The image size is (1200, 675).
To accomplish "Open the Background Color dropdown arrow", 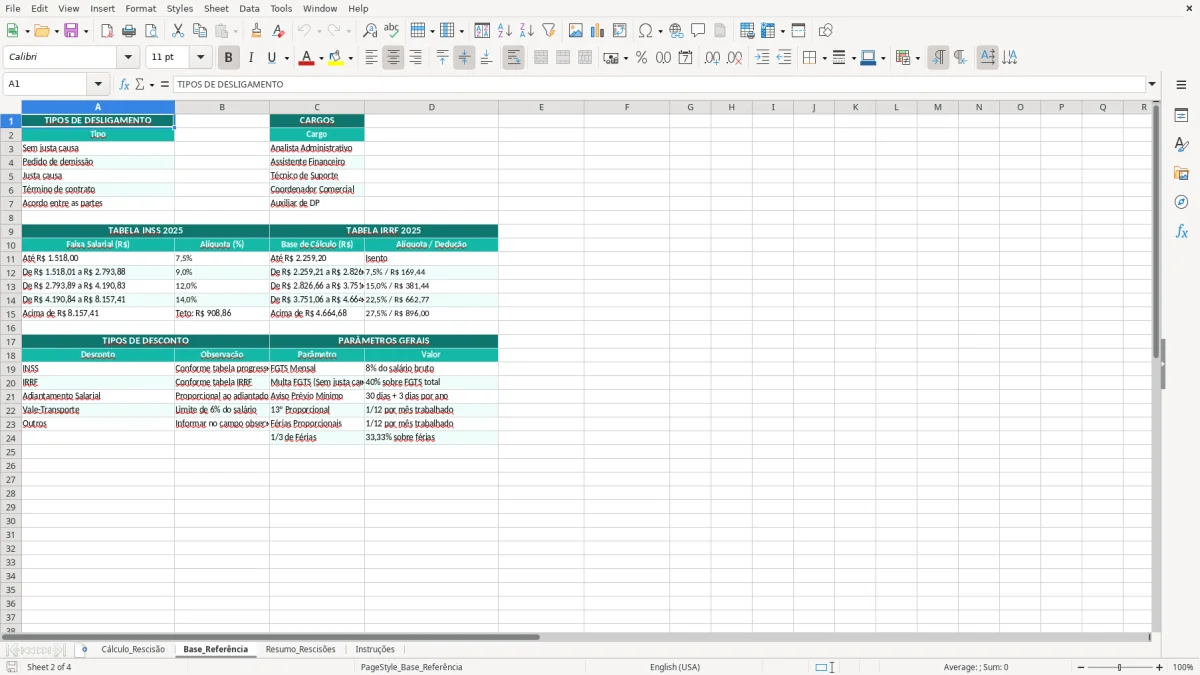I will 350,58.
